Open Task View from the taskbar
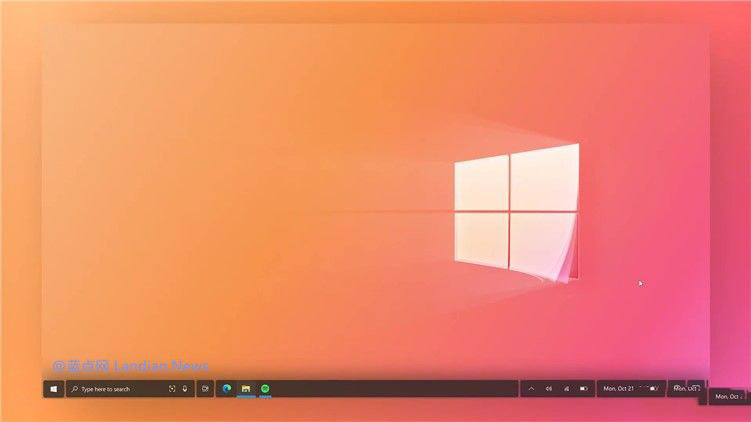This screenshot has width=751, height=422. tap(205, 389)
